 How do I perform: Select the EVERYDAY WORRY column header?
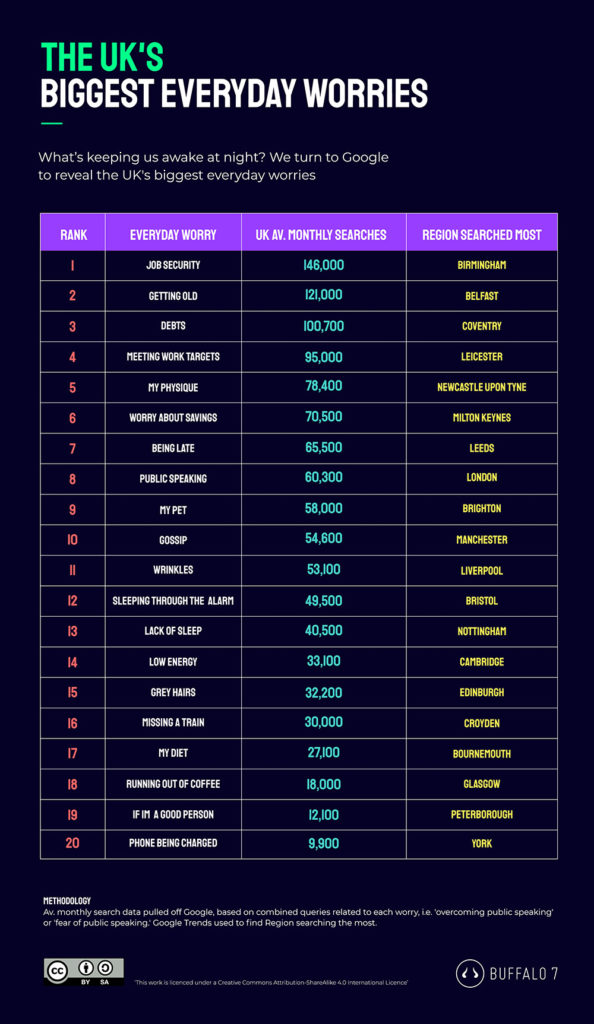(x=173, y=235)
